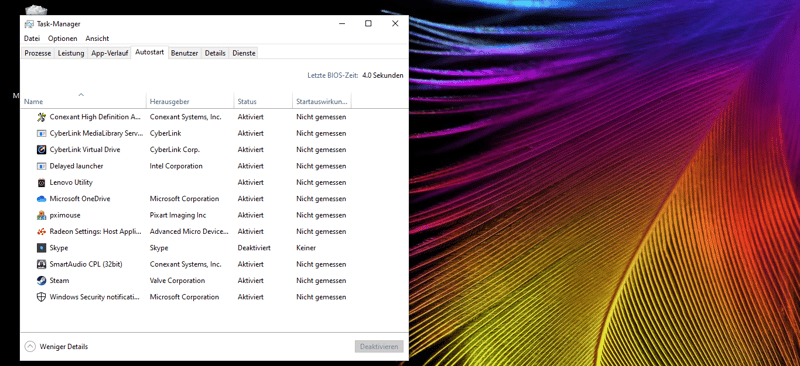Screen dimensions: 800x366
Task: Switch to the Dienste tab
Action: click(x=243, y=53)
